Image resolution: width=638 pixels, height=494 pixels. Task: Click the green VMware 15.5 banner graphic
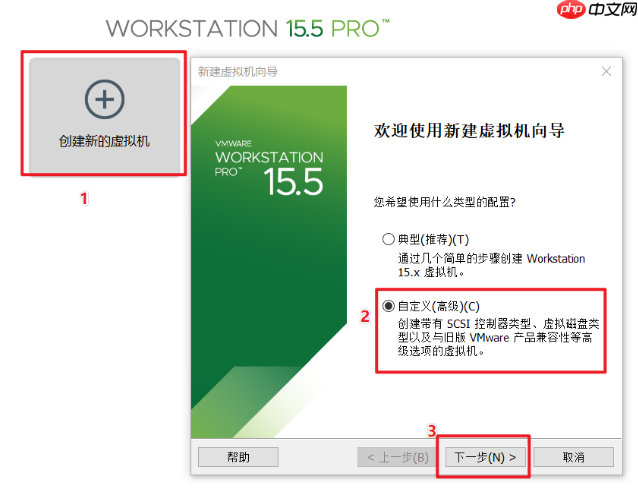(269, 262)
